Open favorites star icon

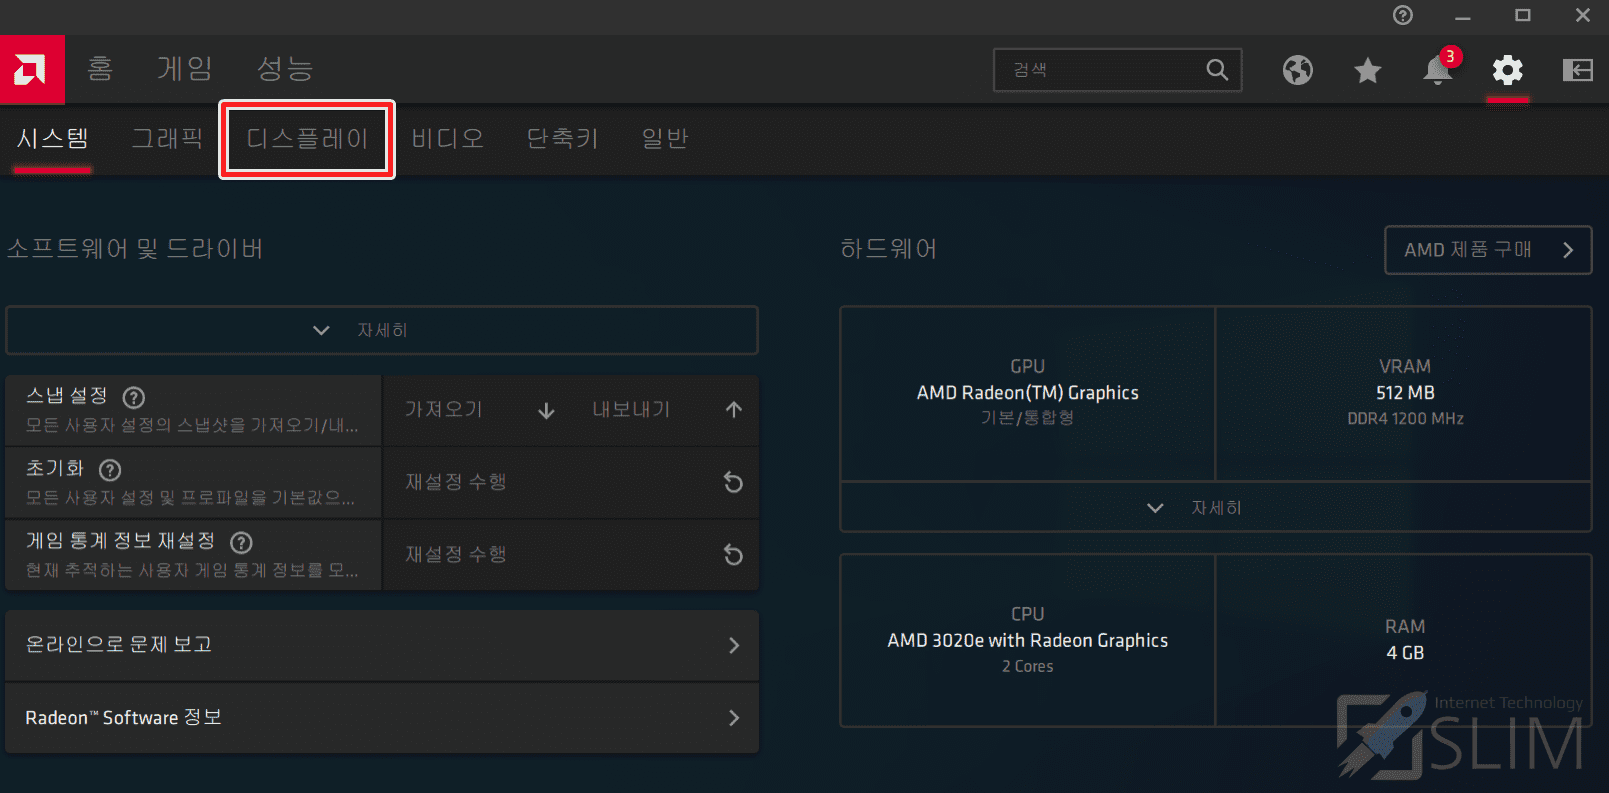[1367, 70]
